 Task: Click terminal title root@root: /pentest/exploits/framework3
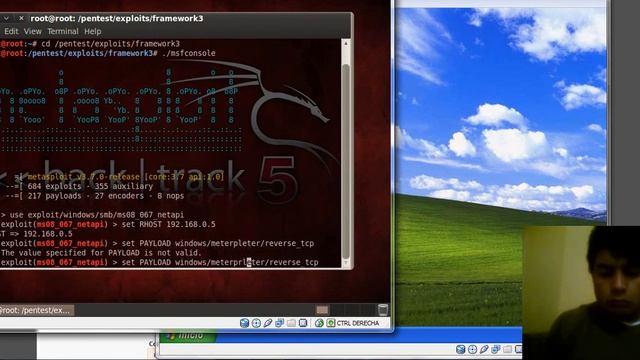click(x=117, y=18)
